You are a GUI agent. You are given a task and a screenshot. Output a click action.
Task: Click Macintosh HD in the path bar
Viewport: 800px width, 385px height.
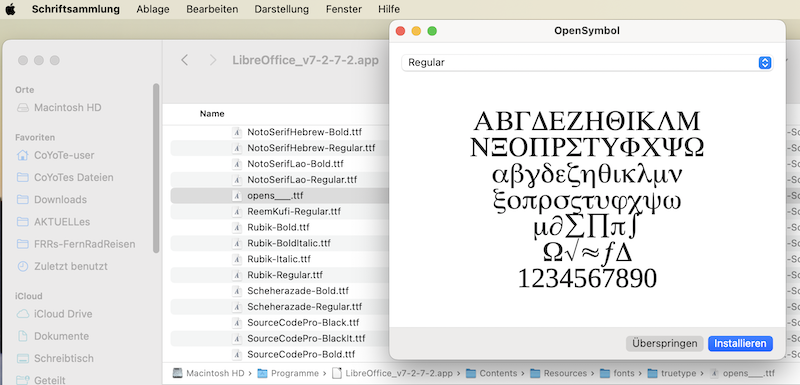tap(208, 373)
